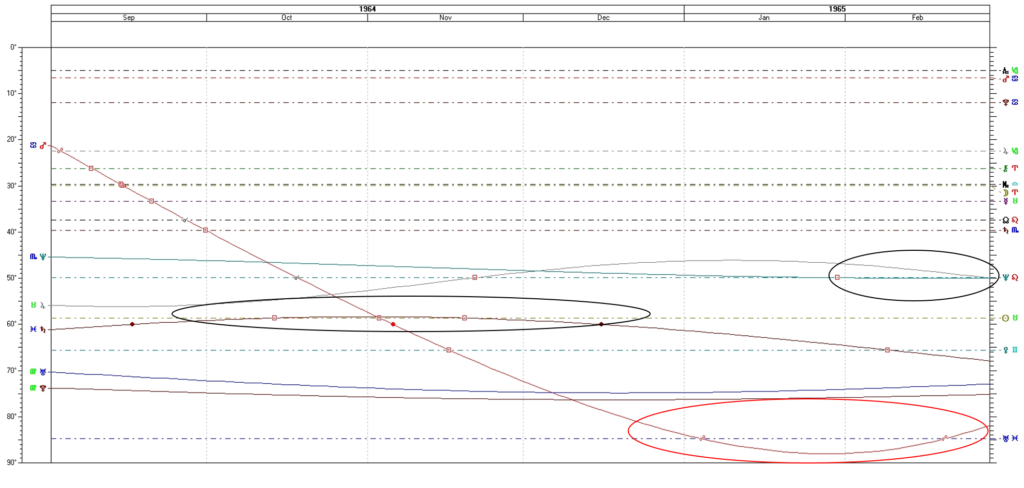1024x488 pixels.
Task: Click the dark diamond marker in December
Action: point(601,324)
